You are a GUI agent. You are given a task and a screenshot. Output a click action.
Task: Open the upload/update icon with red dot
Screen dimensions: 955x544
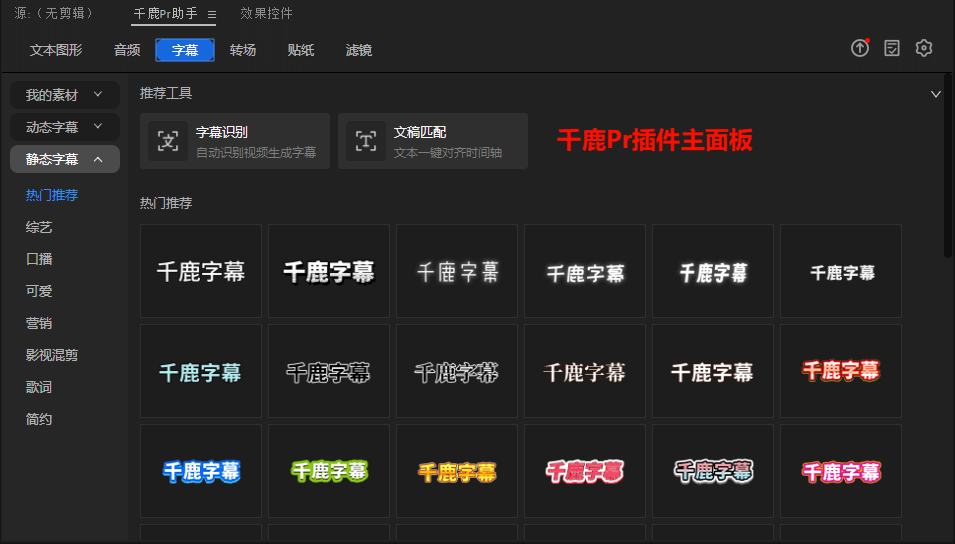click(860, 48)
